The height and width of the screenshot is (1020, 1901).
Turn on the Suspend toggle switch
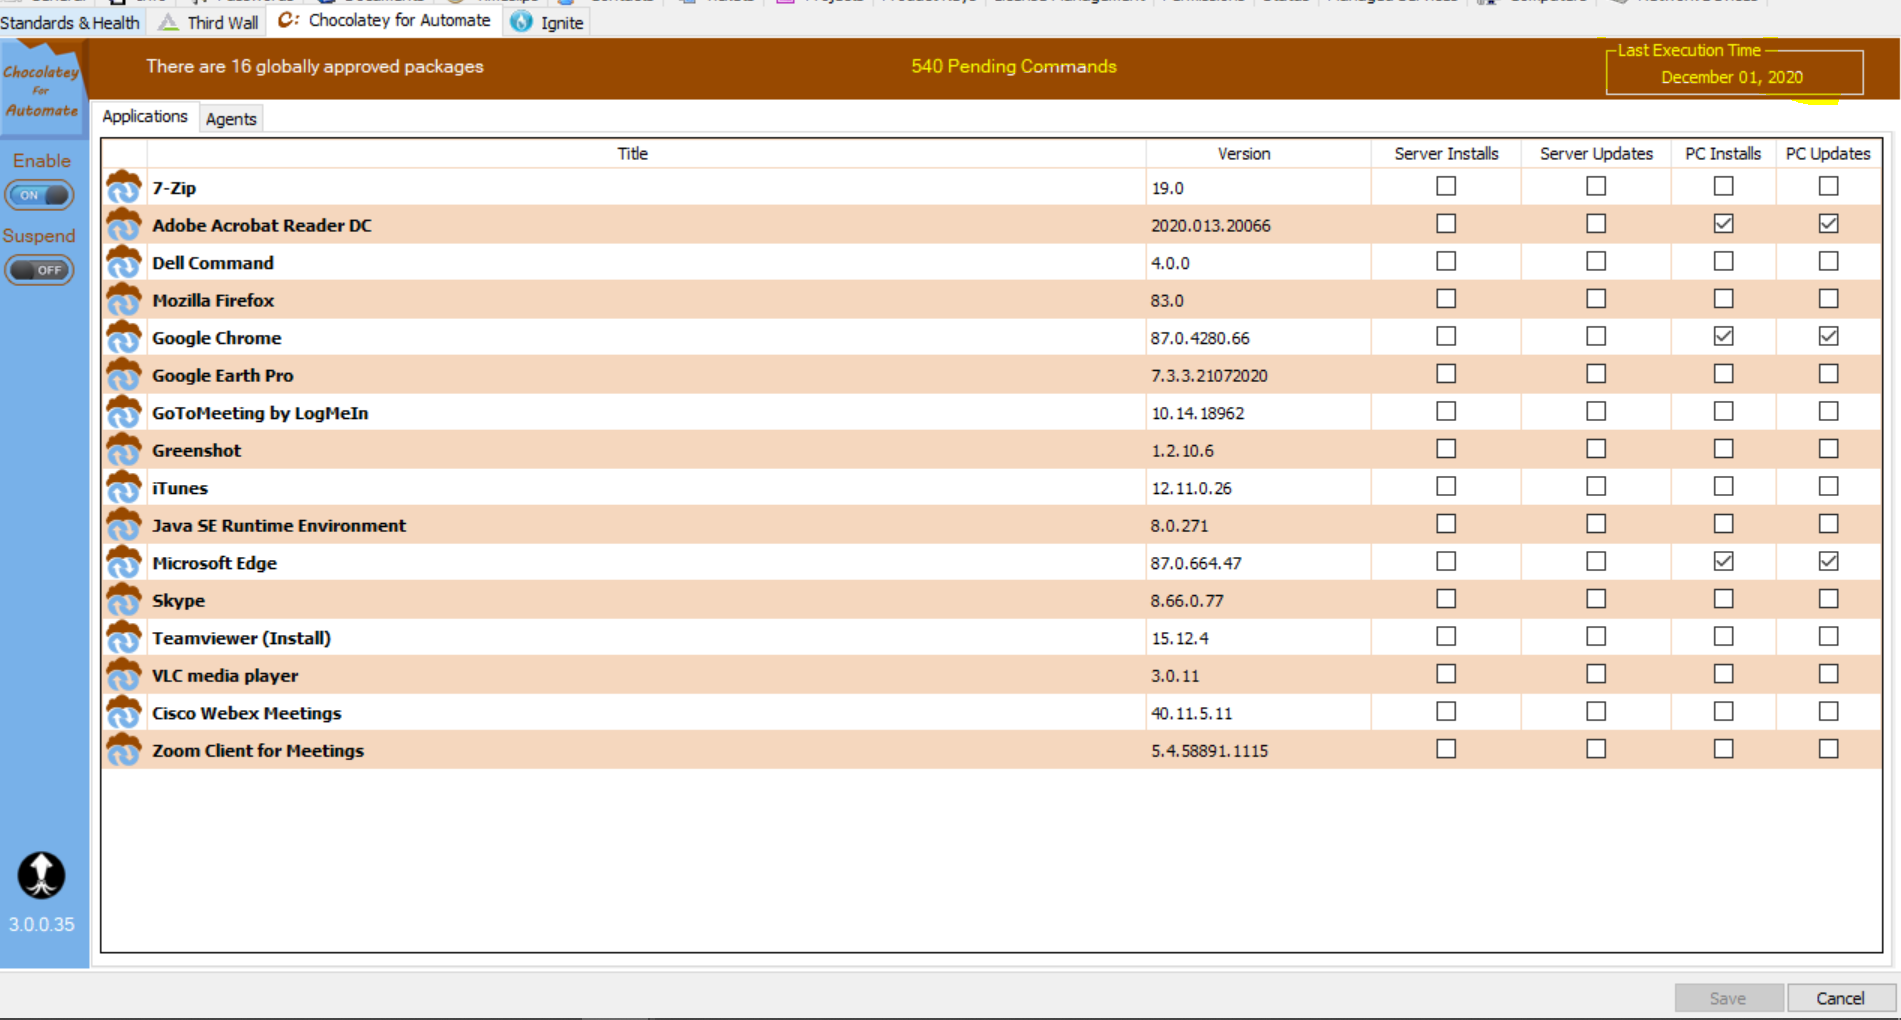(x=40, y=270)
